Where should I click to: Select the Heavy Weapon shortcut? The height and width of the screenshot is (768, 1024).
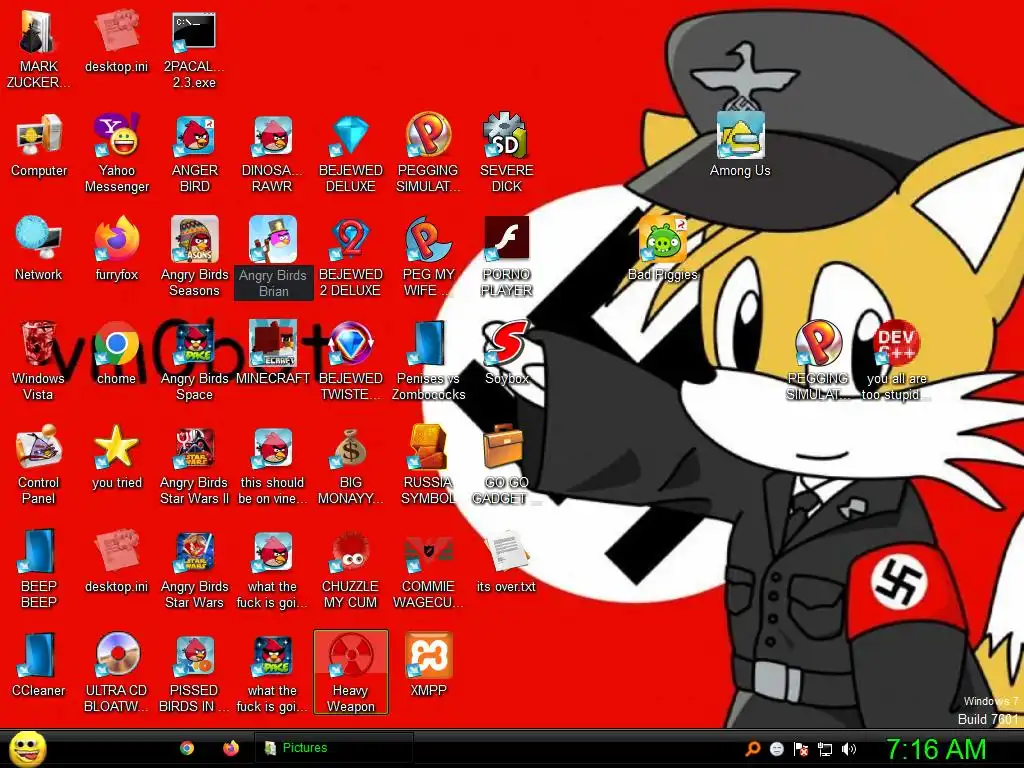351,673
